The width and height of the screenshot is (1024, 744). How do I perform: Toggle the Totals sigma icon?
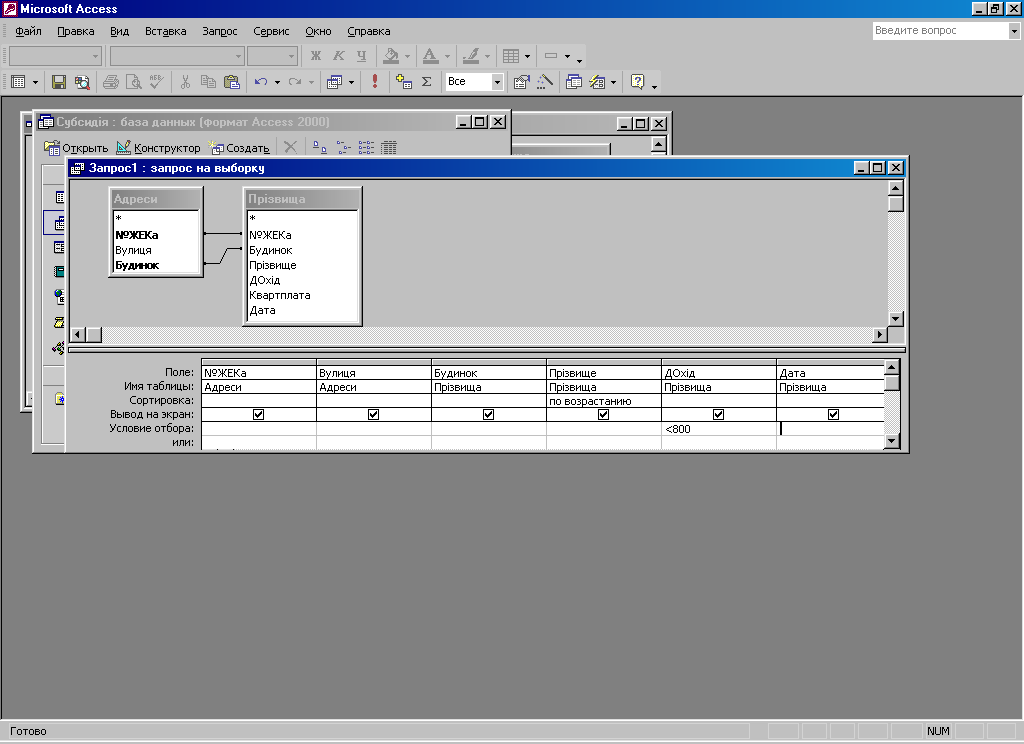tap(426, 82)
